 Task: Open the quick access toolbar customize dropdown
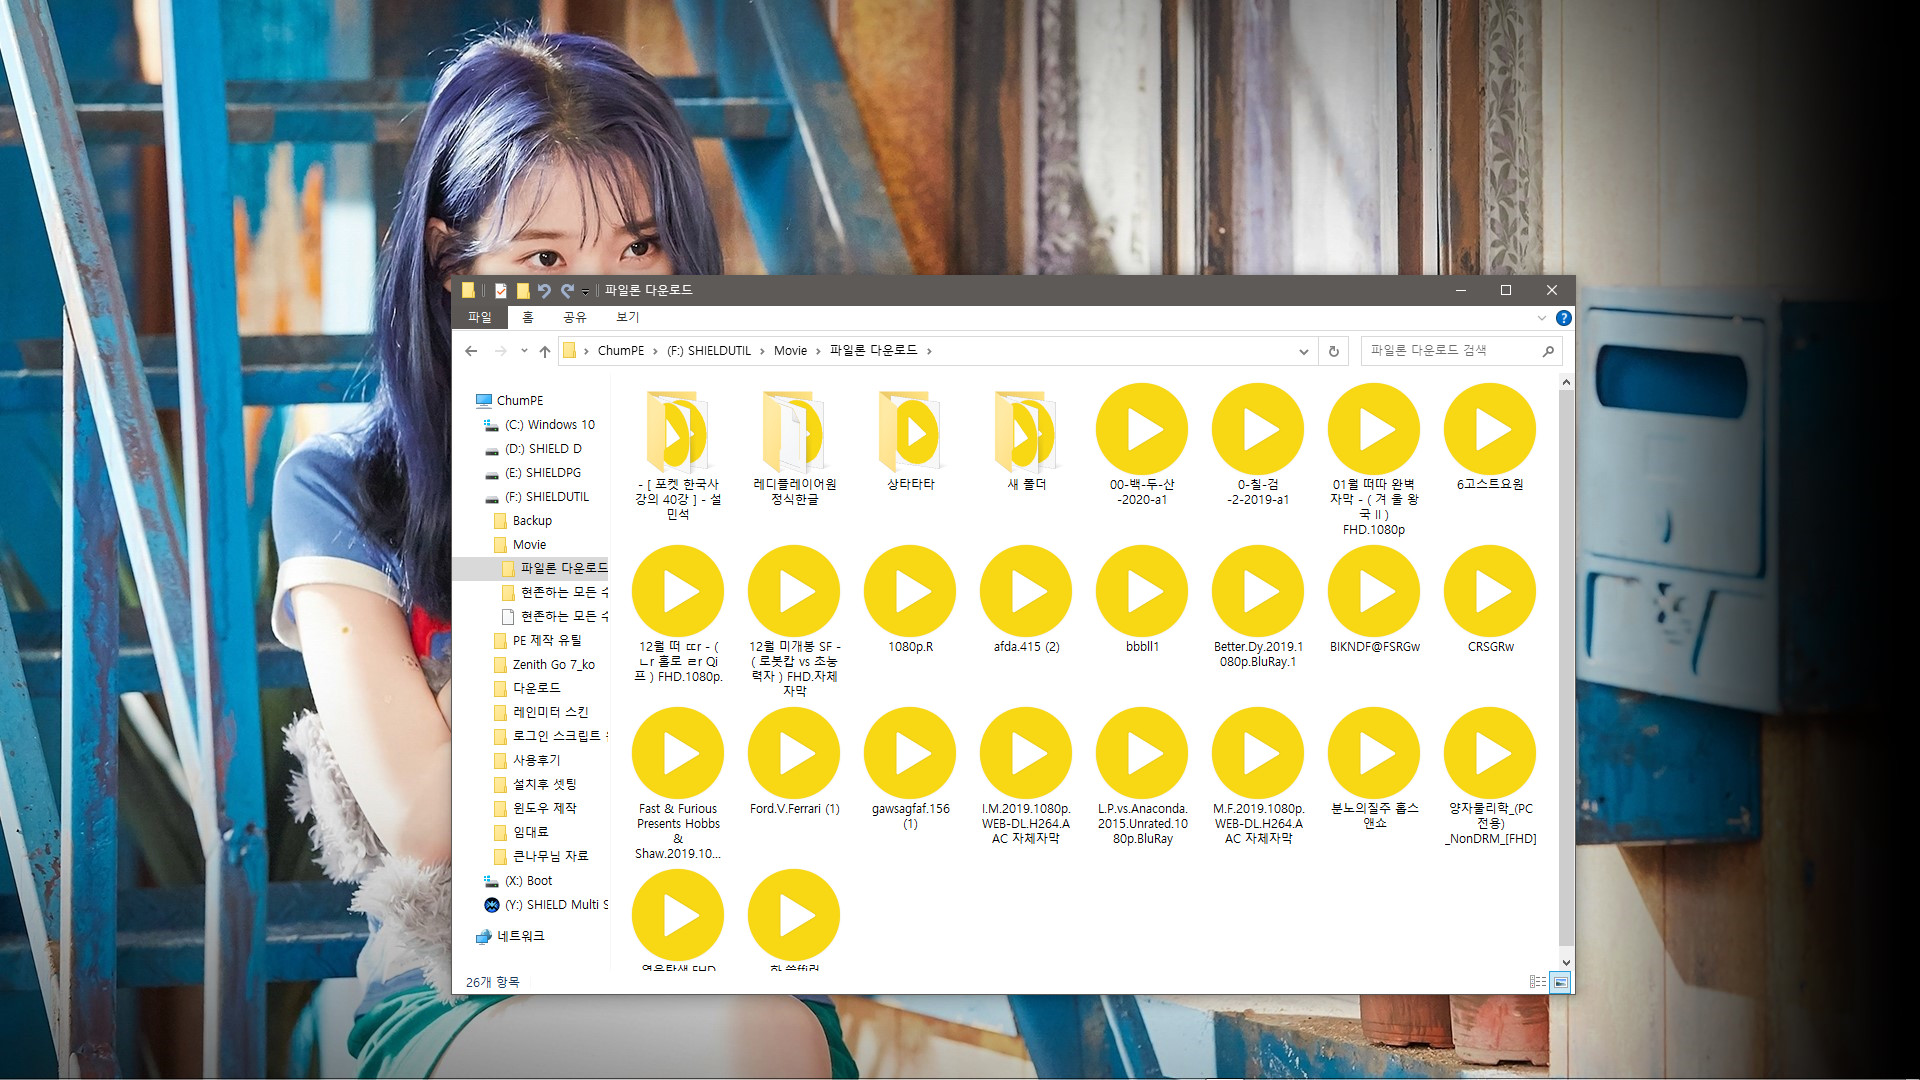pos(585,292)
